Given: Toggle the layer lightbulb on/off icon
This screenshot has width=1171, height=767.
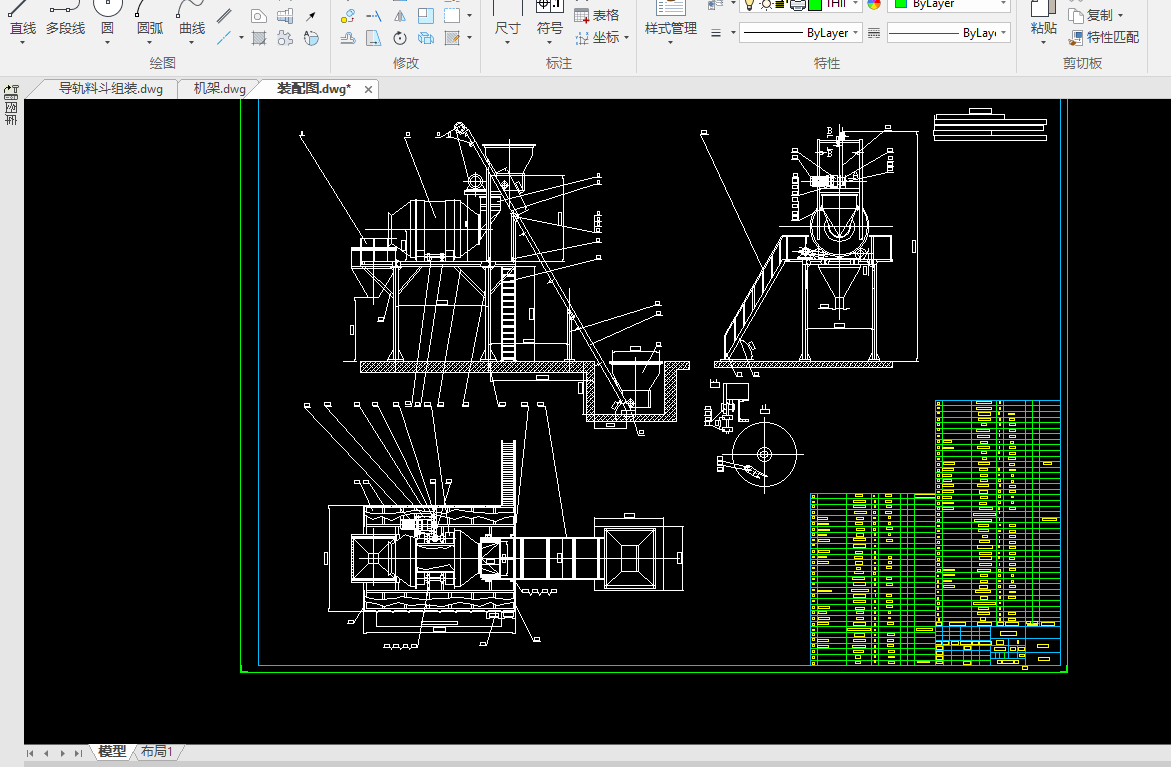Looking at the screenshot, I should pyautogui.click(x=748, y=4).
